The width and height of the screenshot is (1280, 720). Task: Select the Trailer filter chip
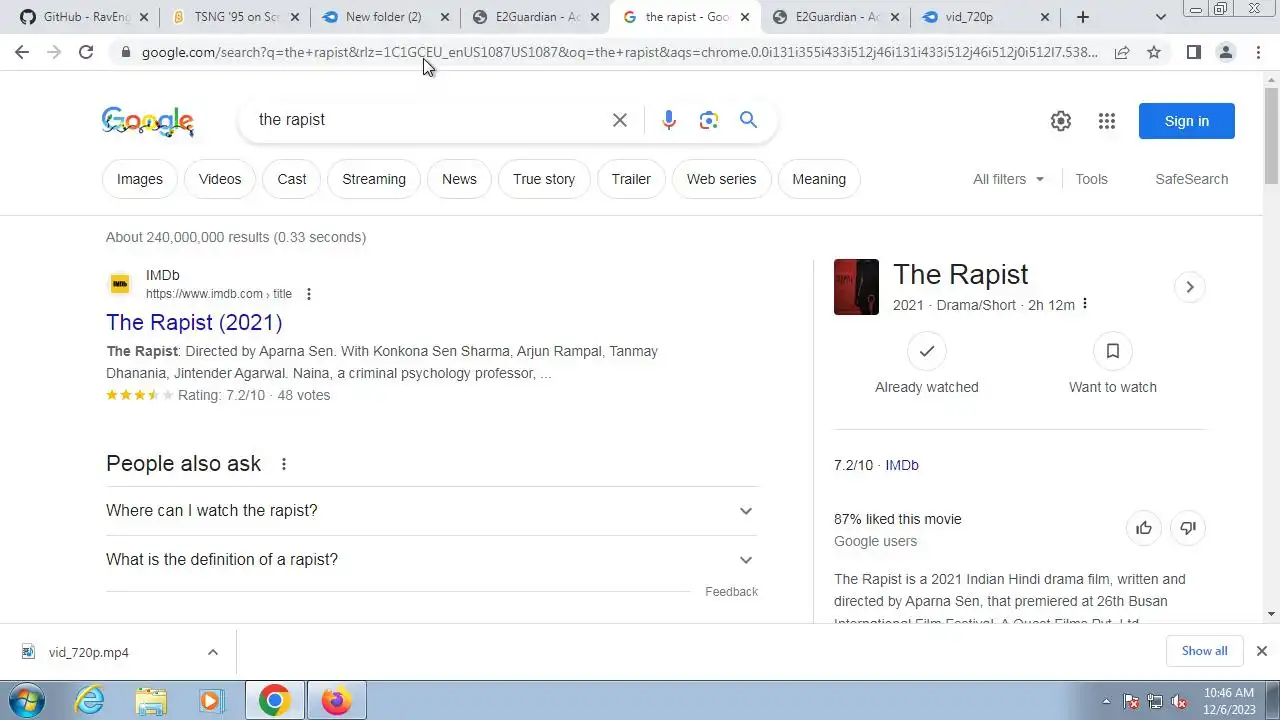[631, 179]
